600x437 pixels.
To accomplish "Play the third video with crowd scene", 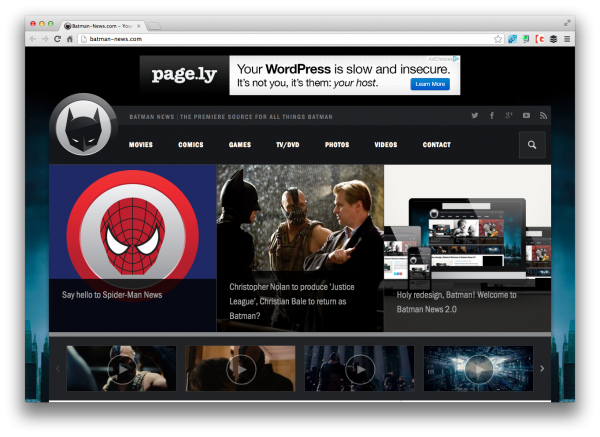I will [x=359, y=369].
